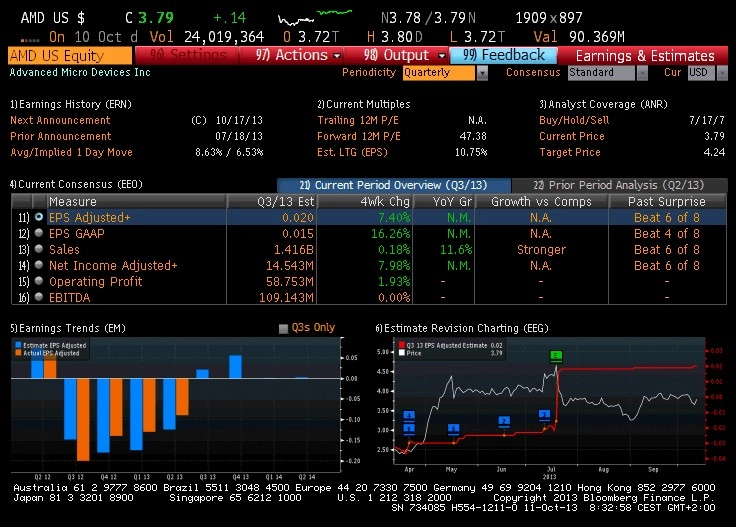Open the Periodicity Quarterly combo box

point(439,73)
